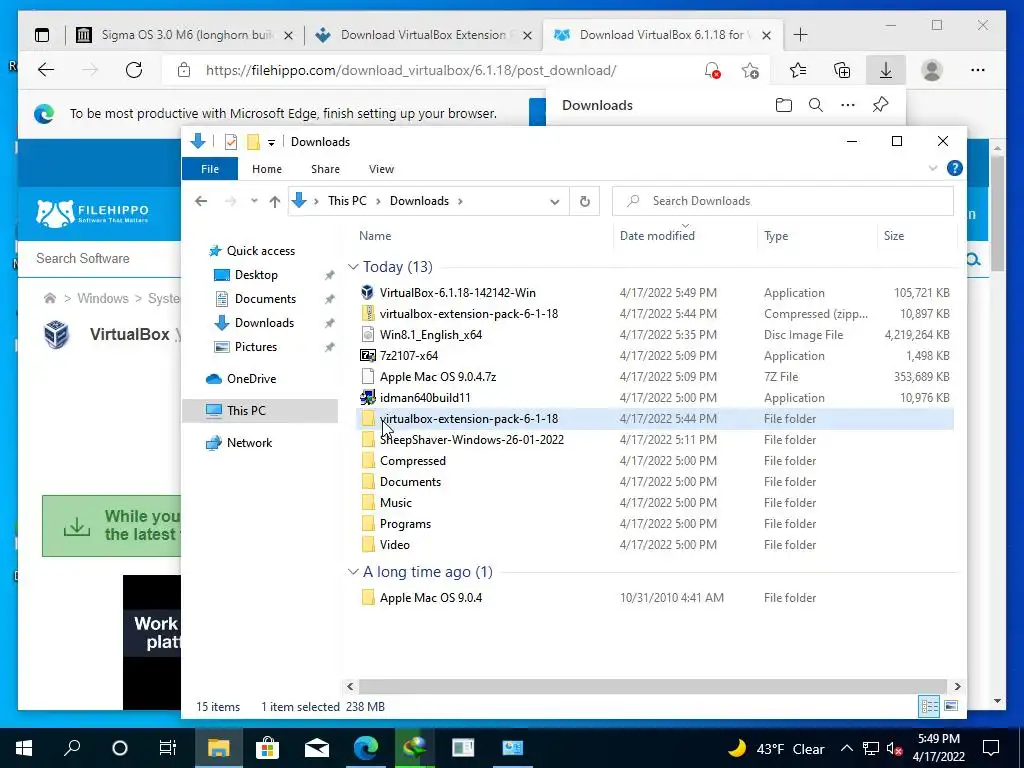Select OneDrive in navigation pane

tap(251, 379)
